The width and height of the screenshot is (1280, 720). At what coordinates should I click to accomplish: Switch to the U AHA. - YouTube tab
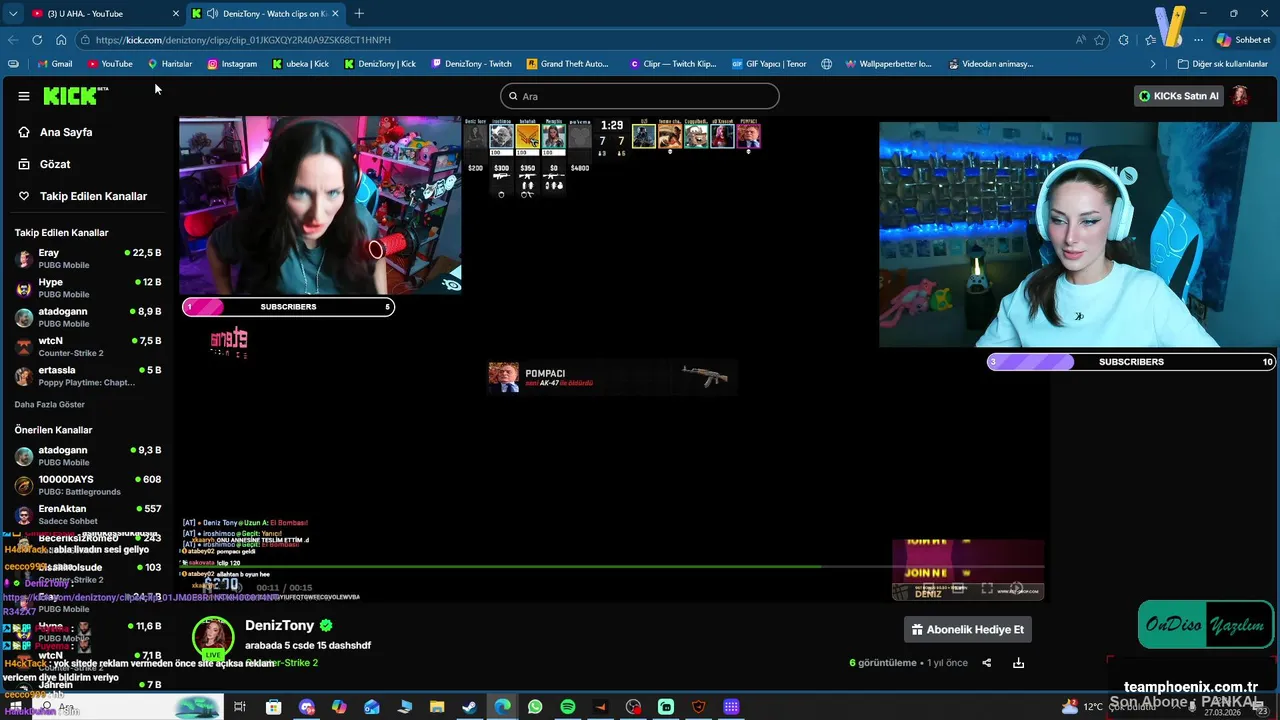coord(104,13)
